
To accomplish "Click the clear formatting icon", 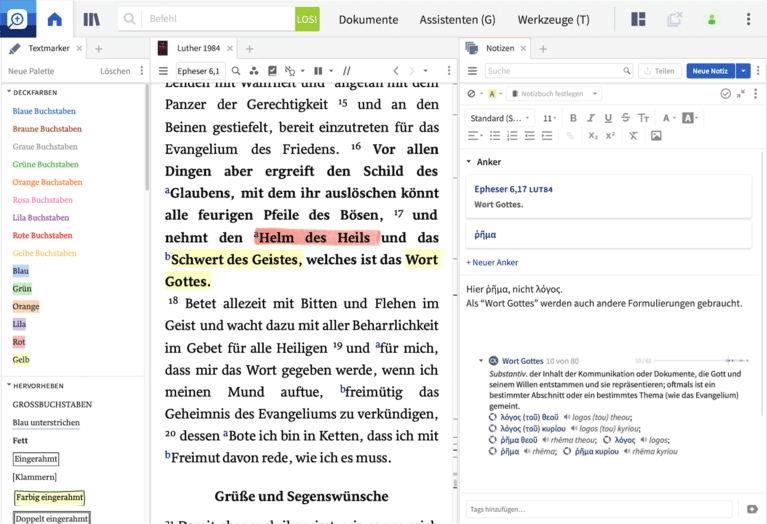I will click(x=633, y=136).
